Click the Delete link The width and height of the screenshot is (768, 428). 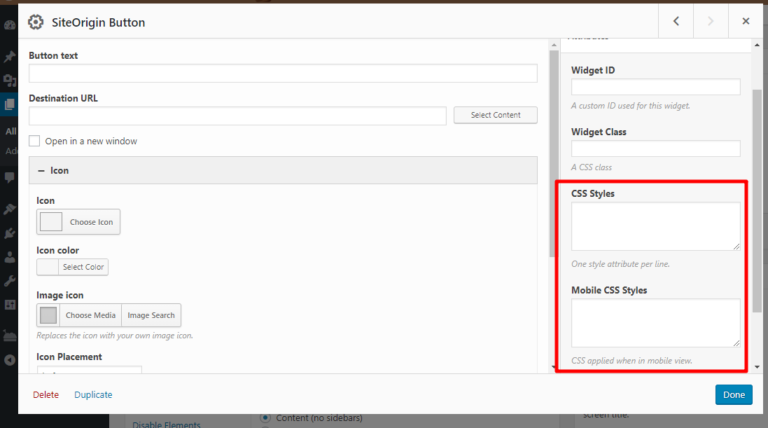coord(46,395)
